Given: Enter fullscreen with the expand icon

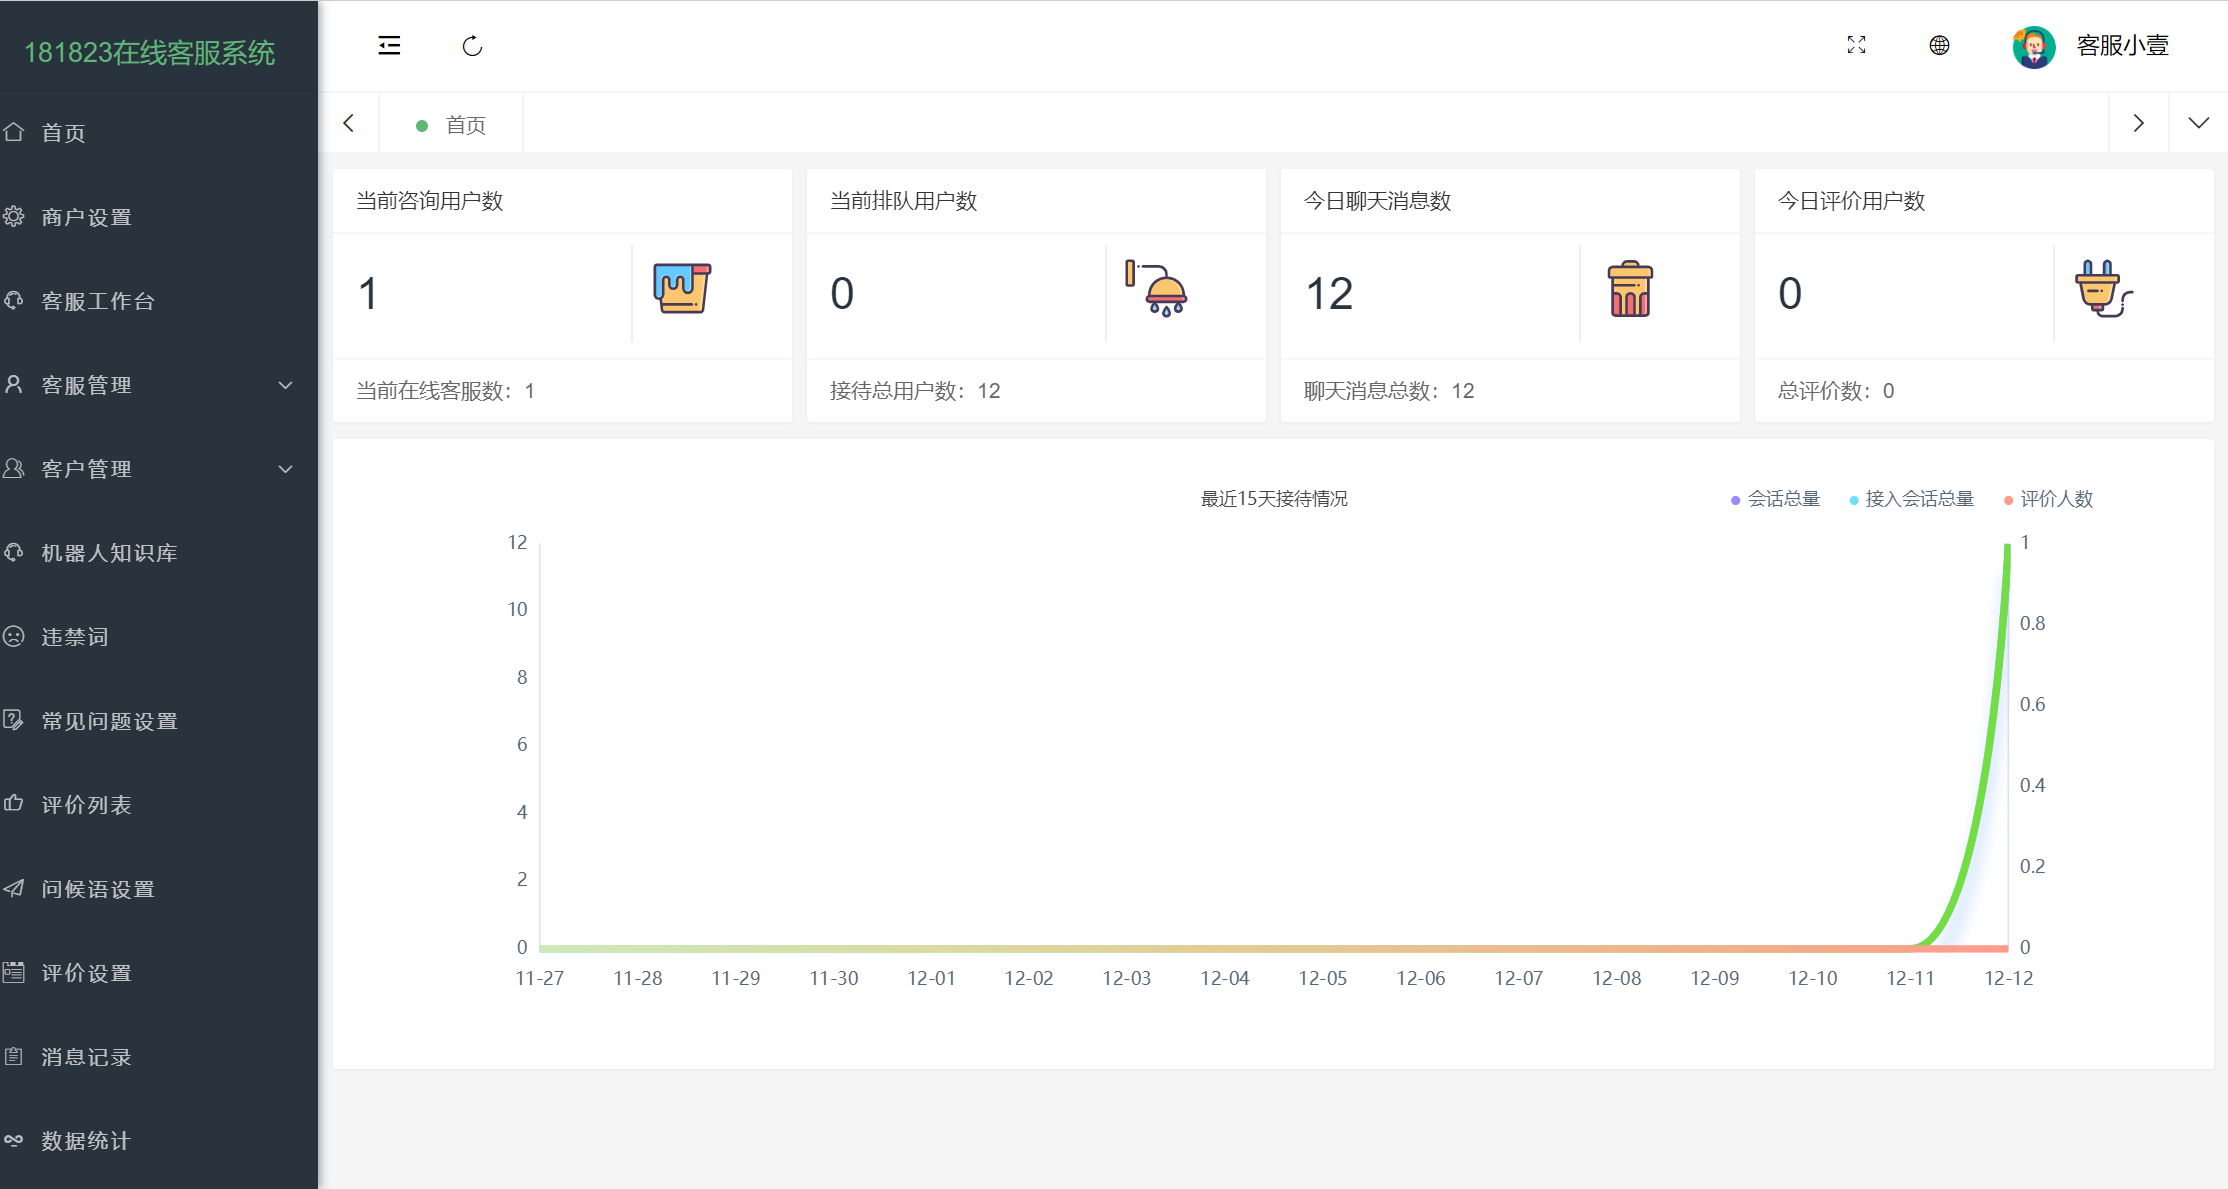Looking at the screenshot, I should (x=1856, y=45).
